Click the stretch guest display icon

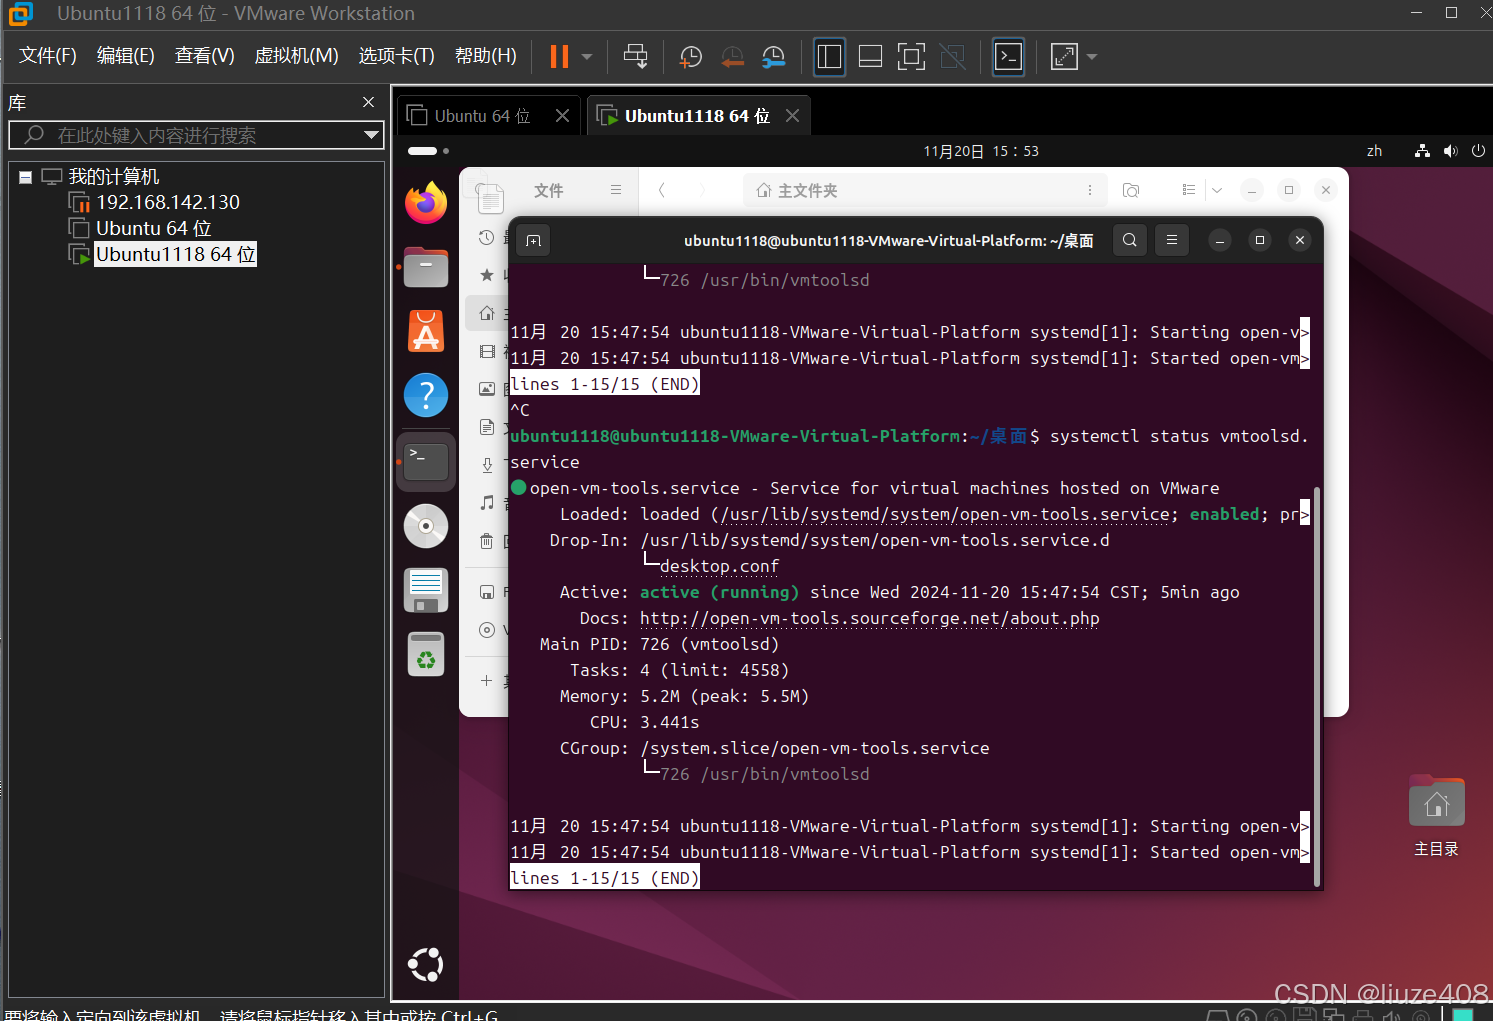tap(1064, 57)
